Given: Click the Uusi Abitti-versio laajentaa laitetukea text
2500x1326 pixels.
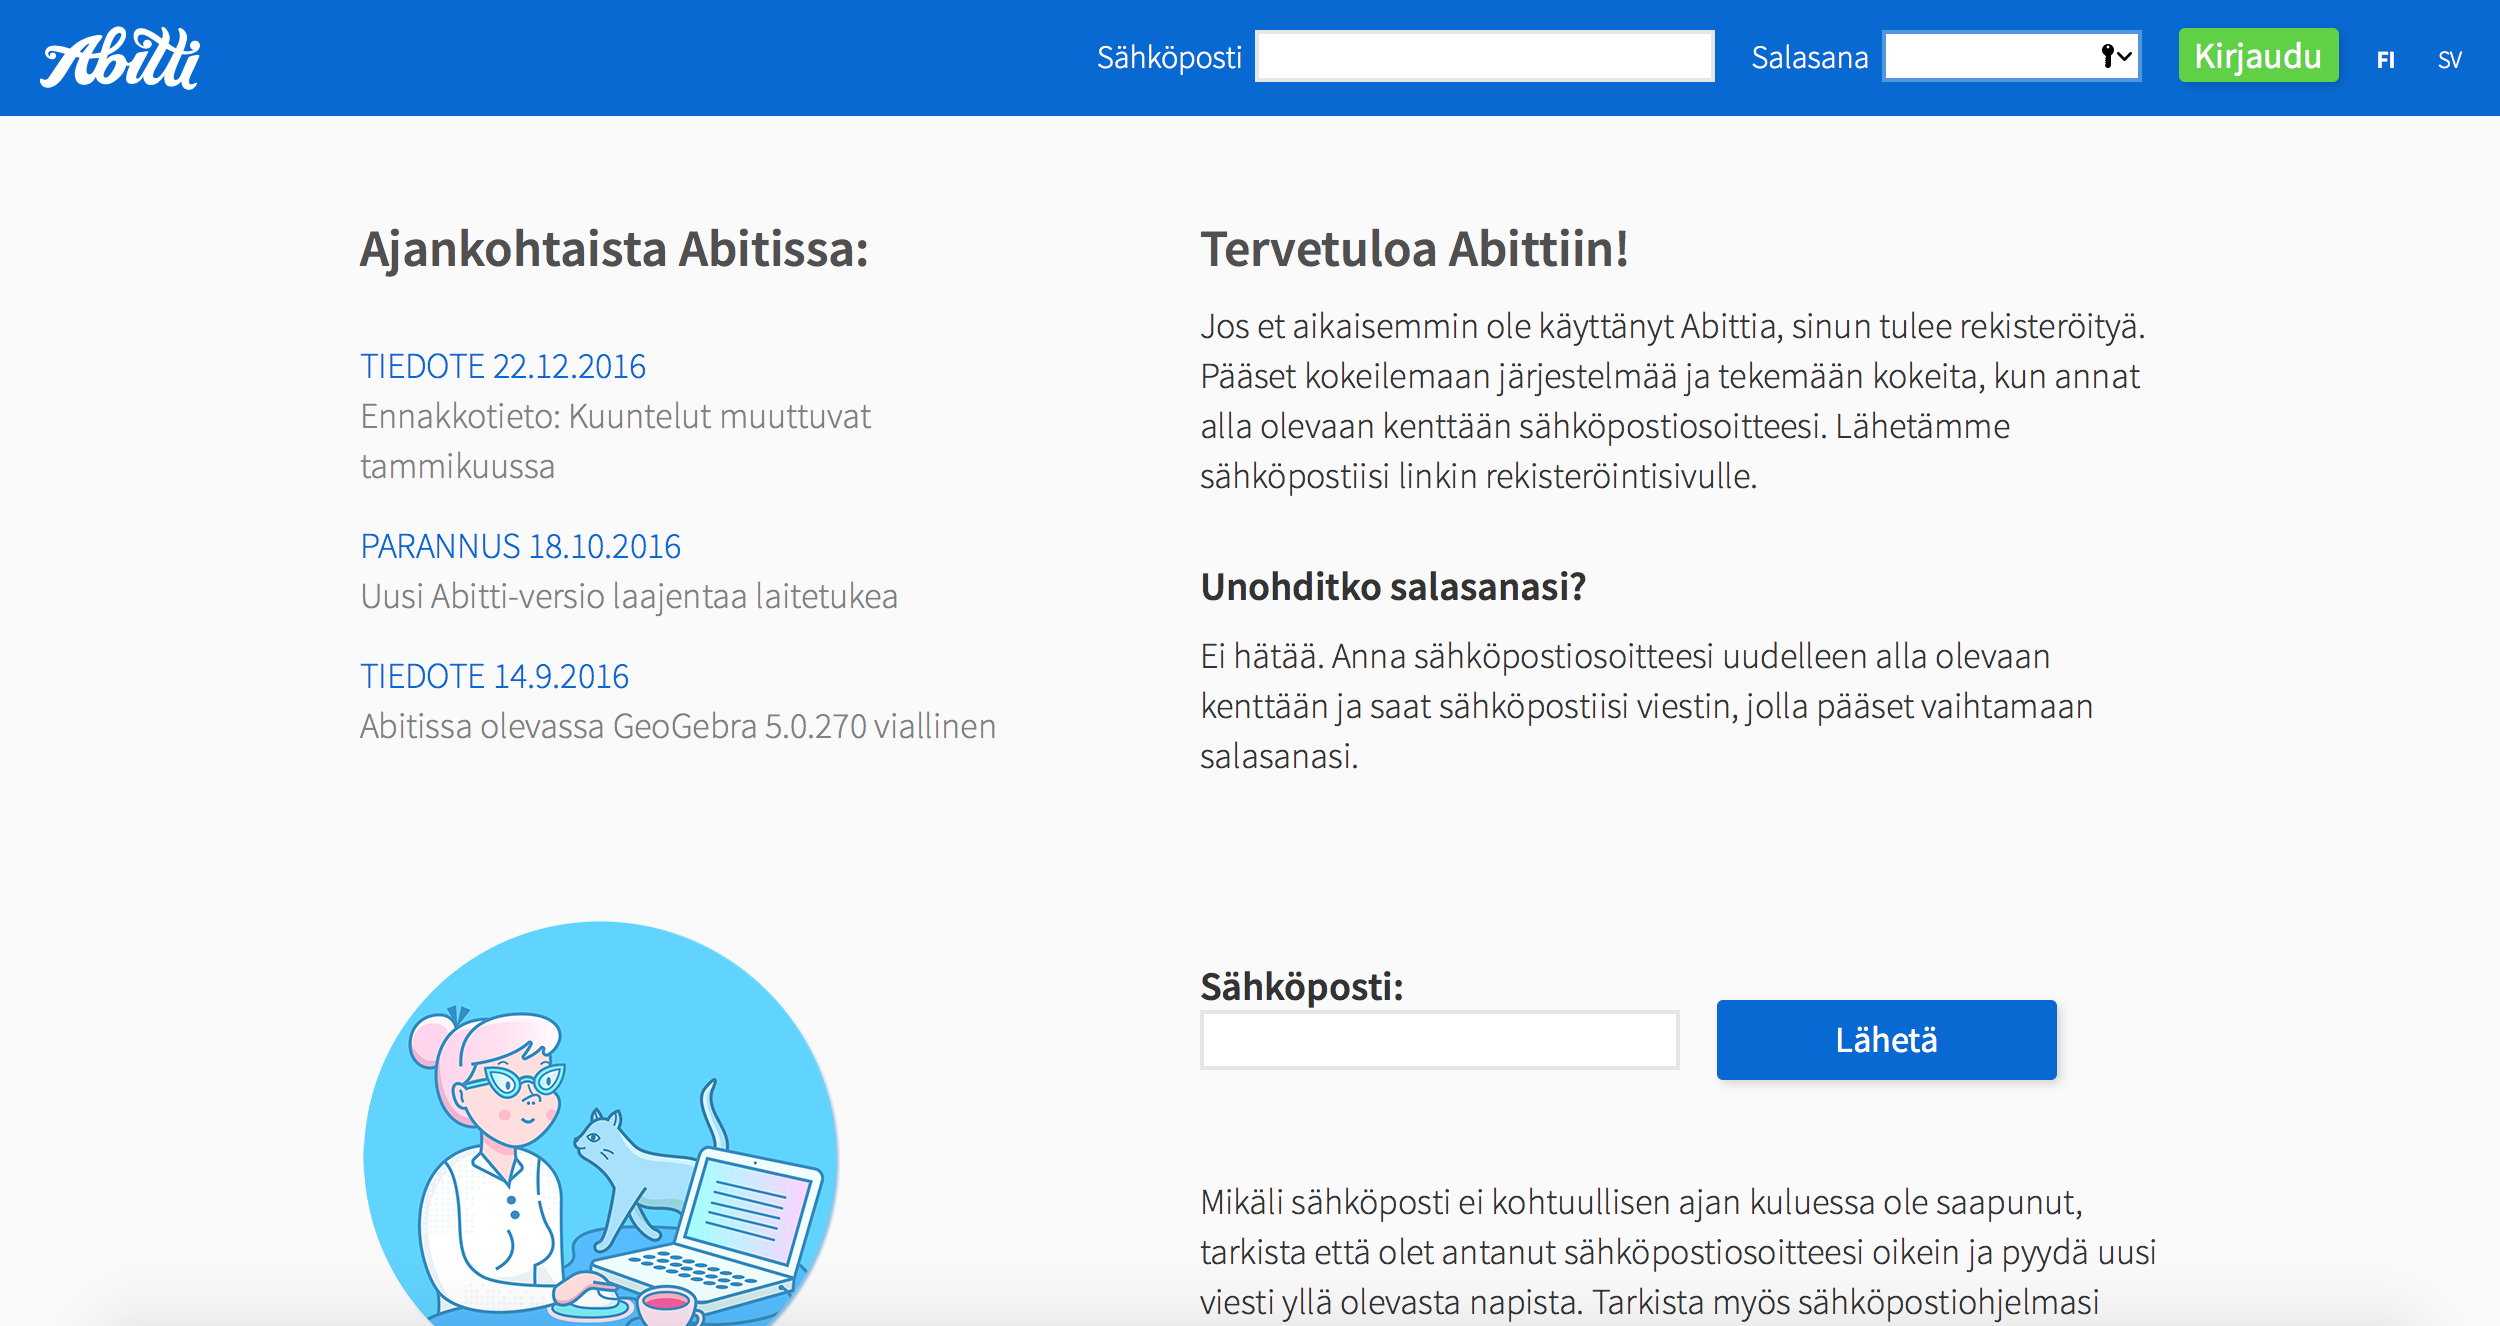Looking at the screenshot, I should tap(628, 597).
